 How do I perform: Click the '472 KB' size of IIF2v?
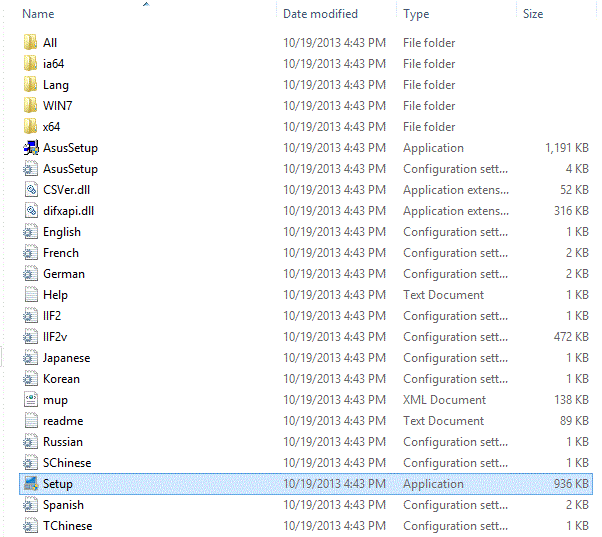(x=571, y=337)
